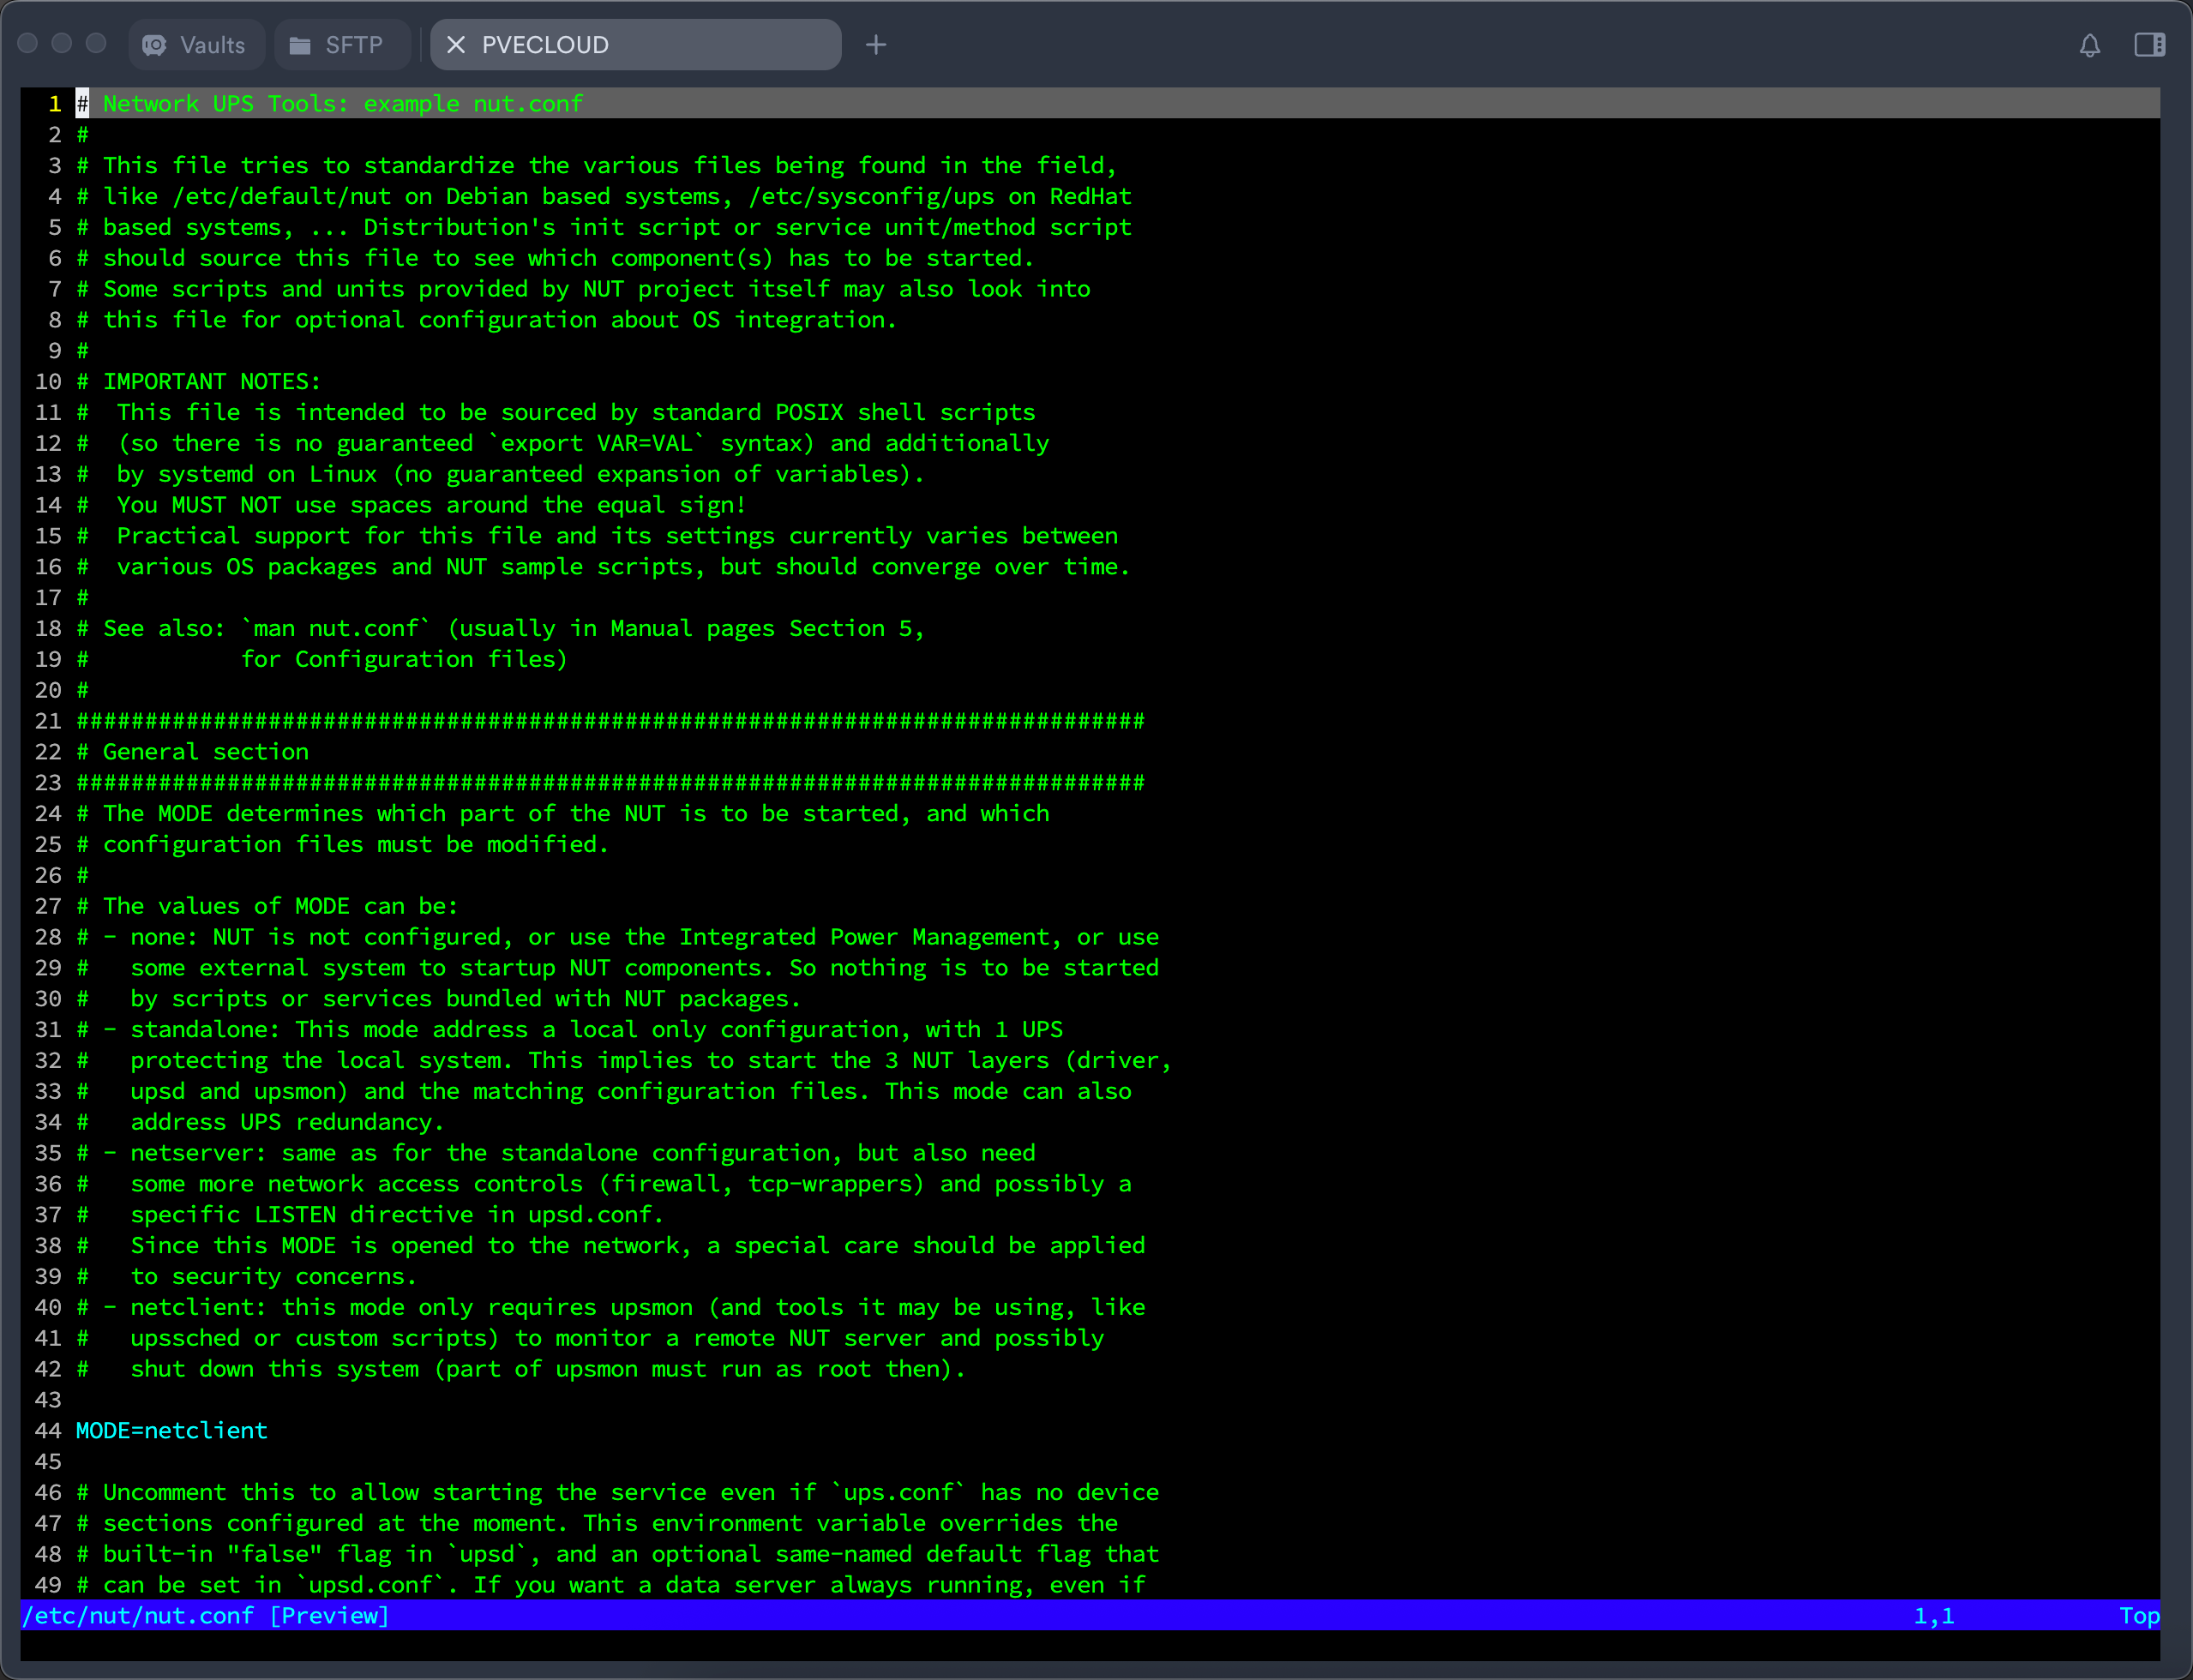Click the '# General section' line
This screenshot has width=2193, height=1680.
pos(192,752)
